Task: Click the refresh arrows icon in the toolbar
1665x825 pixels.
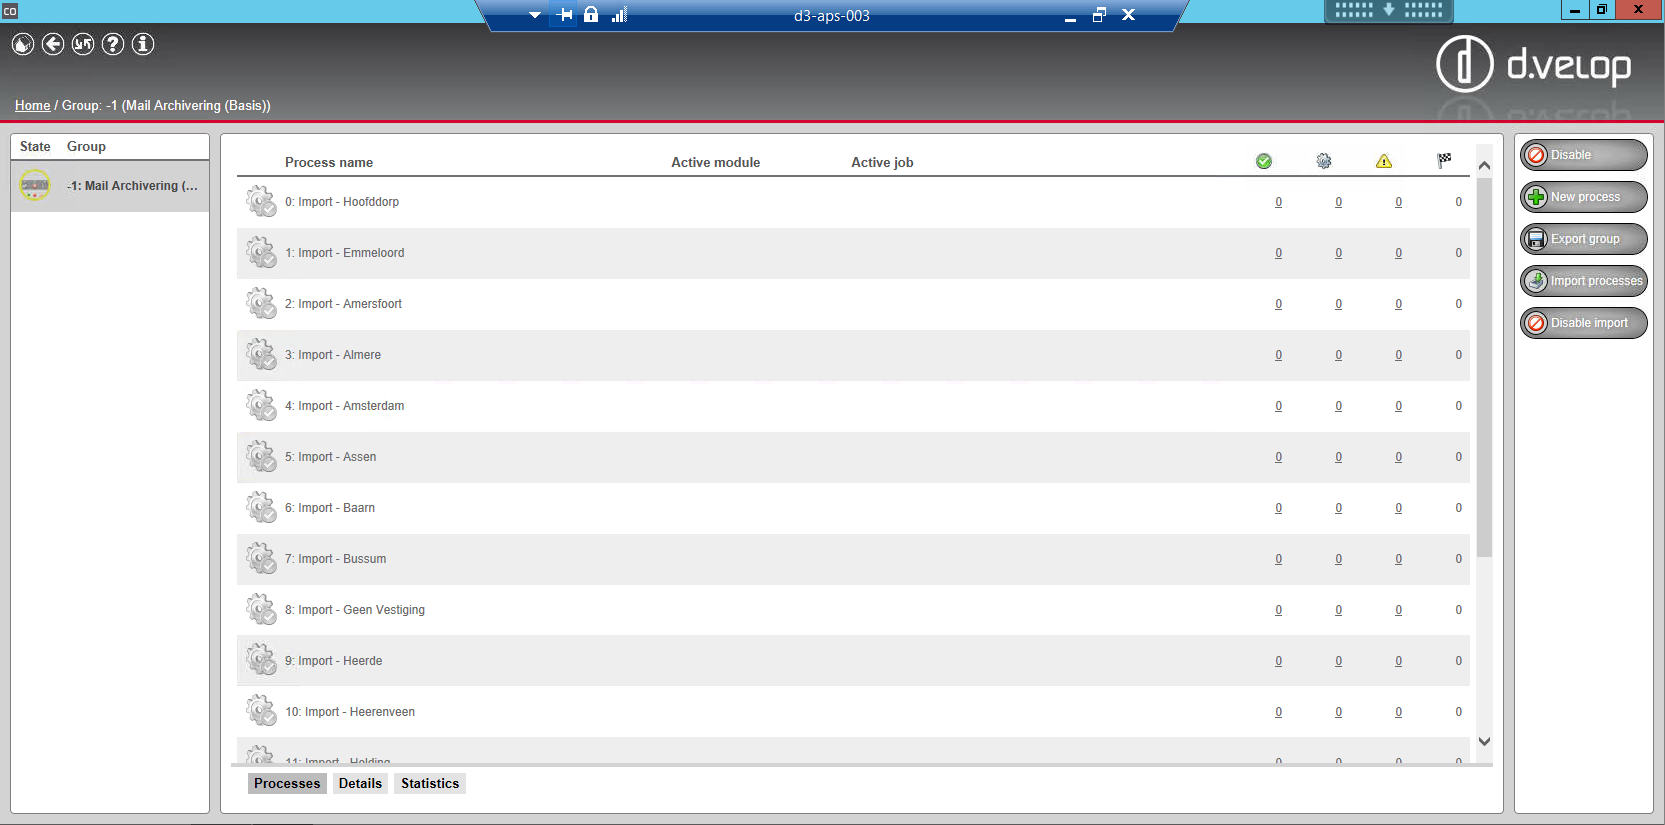Action: [x=83, y=44]
